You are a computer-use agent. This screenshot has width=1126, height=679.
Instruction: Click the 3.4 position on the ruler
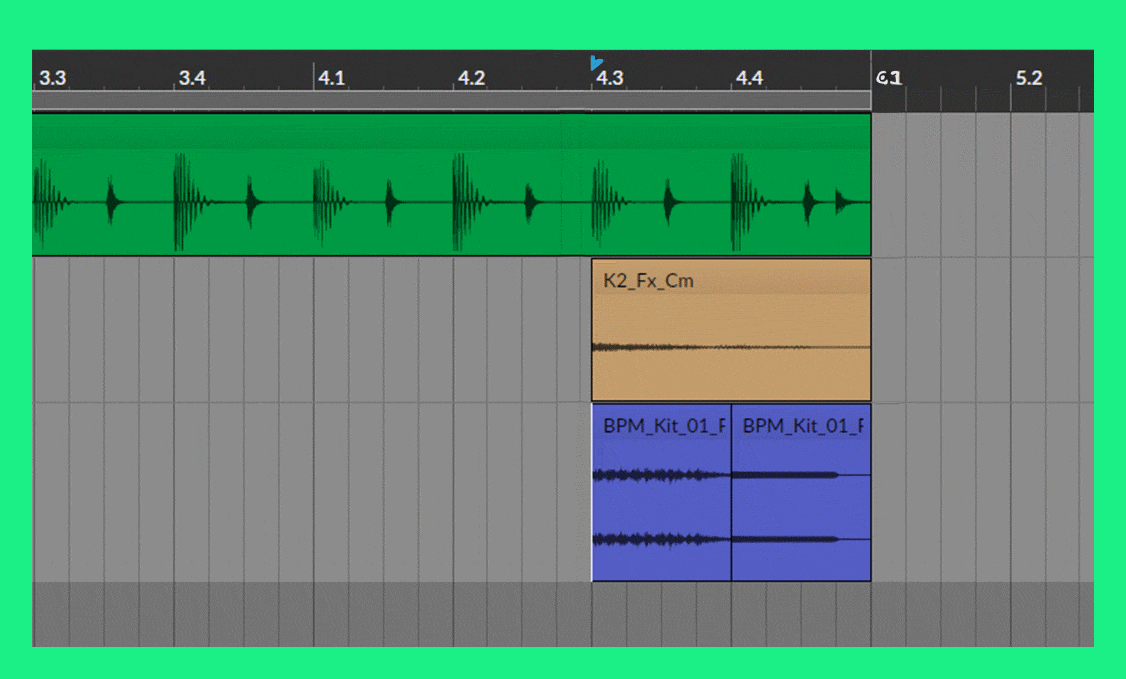pos(192,78)
